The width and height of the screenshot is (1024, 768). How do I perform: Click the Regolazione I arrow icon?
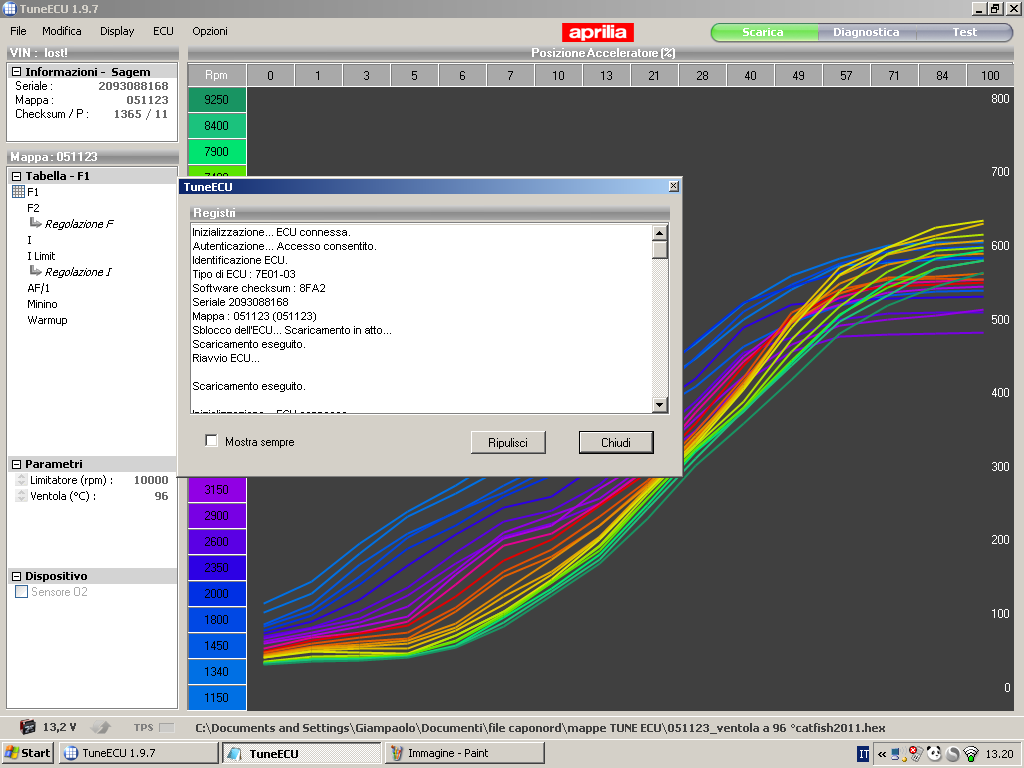click(x=35, y=271)
